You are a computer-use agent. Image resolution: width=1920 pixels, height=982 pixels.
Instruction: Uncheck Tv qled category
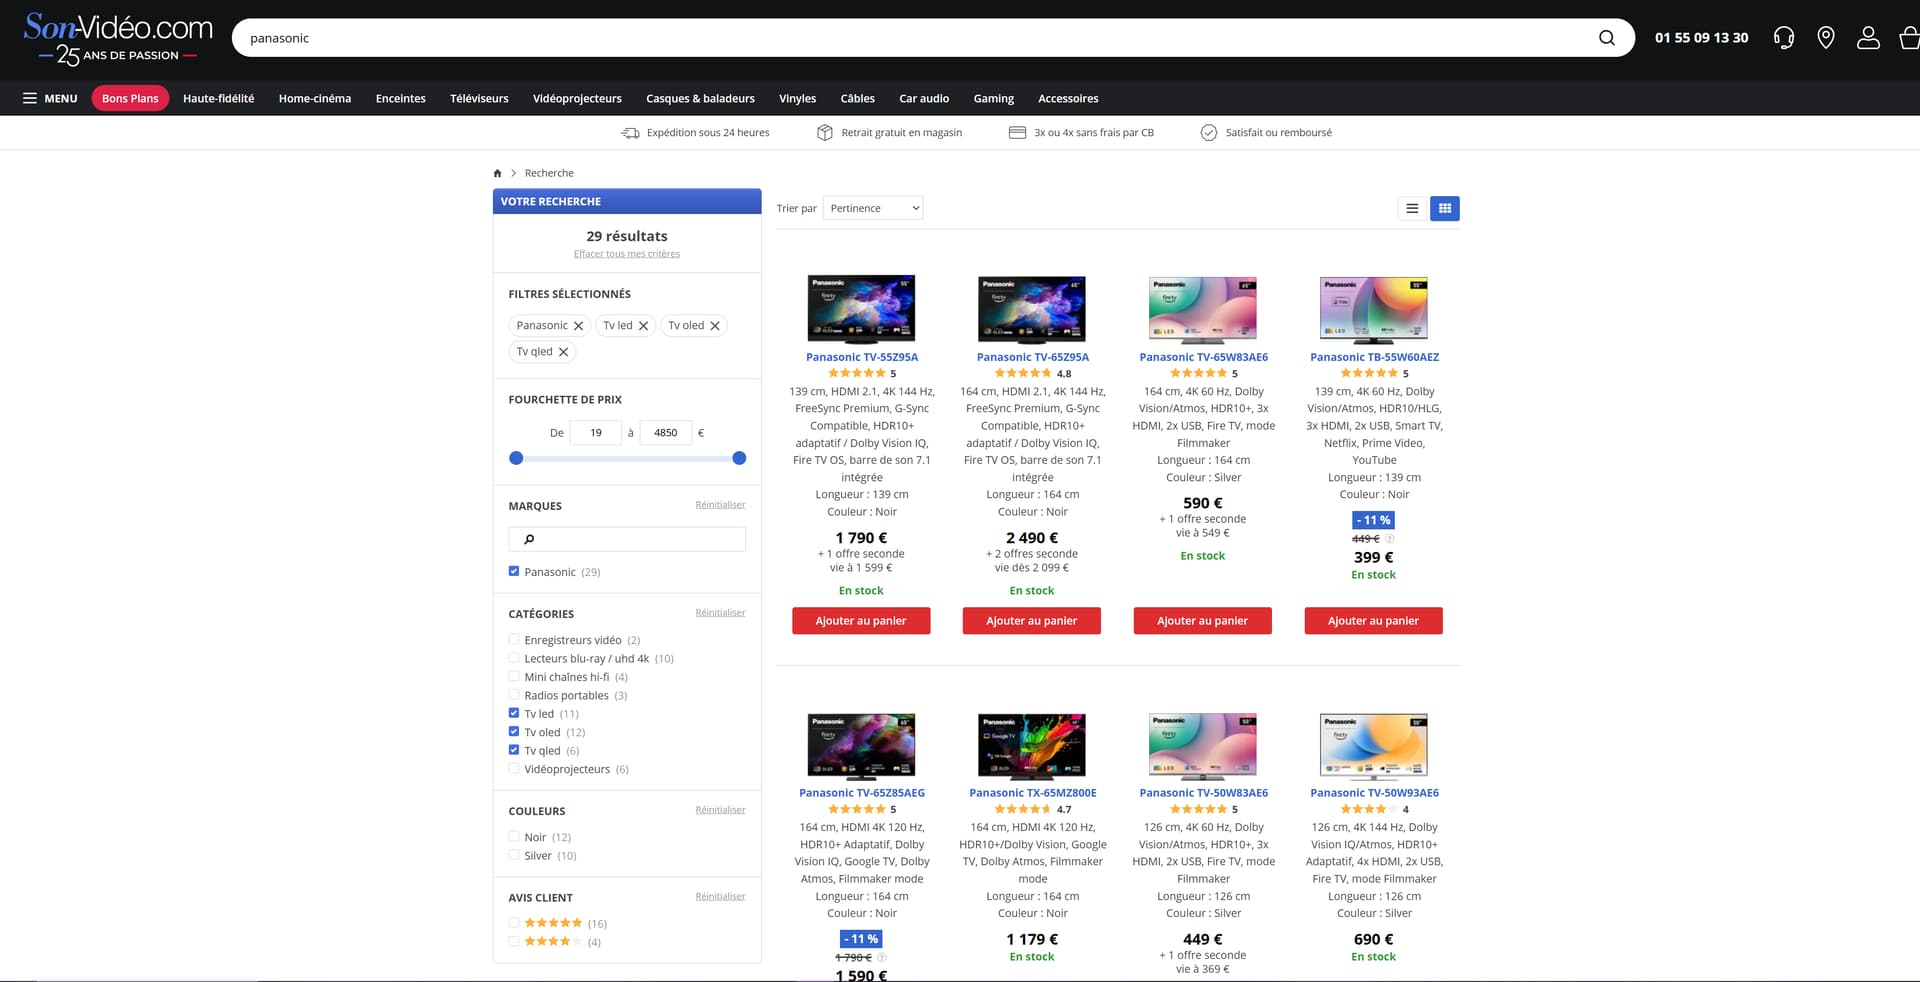[x=514, y=750]
